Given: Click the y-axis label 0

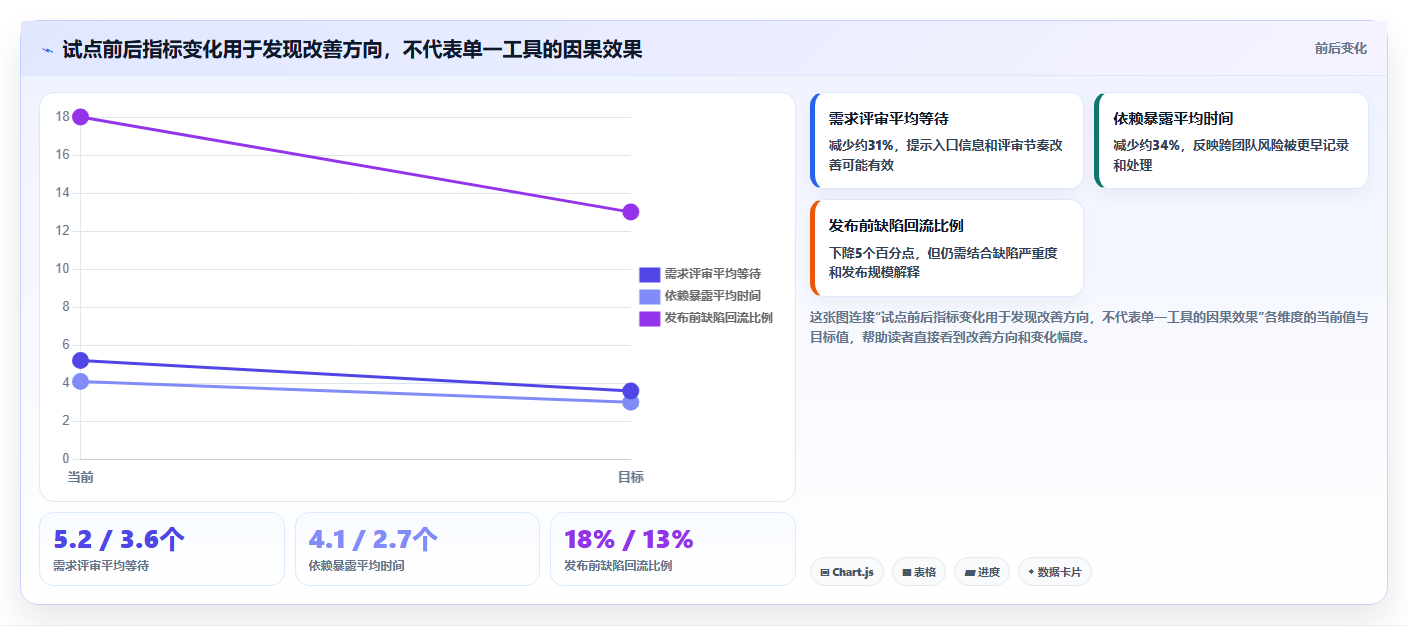Looking at the screenshot, I should (66, 459).
